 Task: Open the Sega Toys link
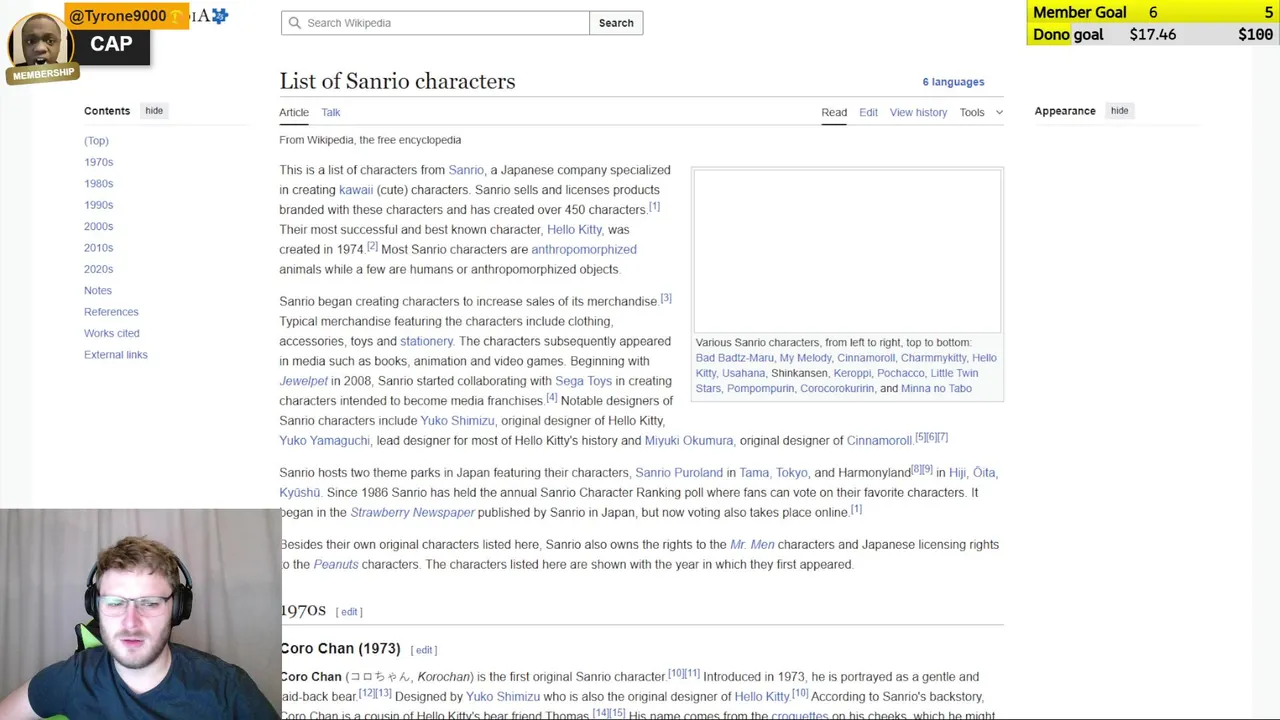coord(583,381)
